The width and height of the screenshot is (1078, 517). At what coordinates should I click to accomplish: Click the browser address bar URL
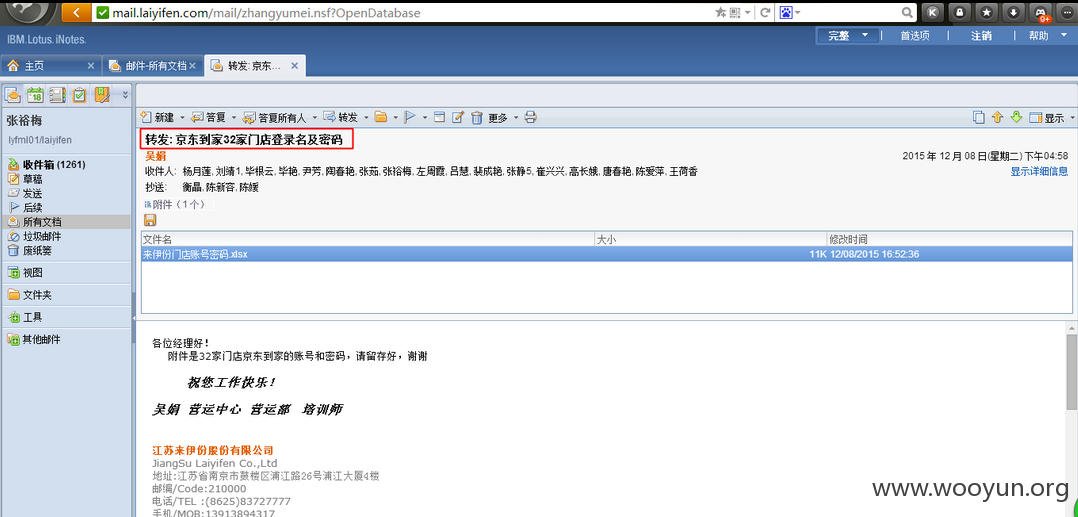coord(268,12)
